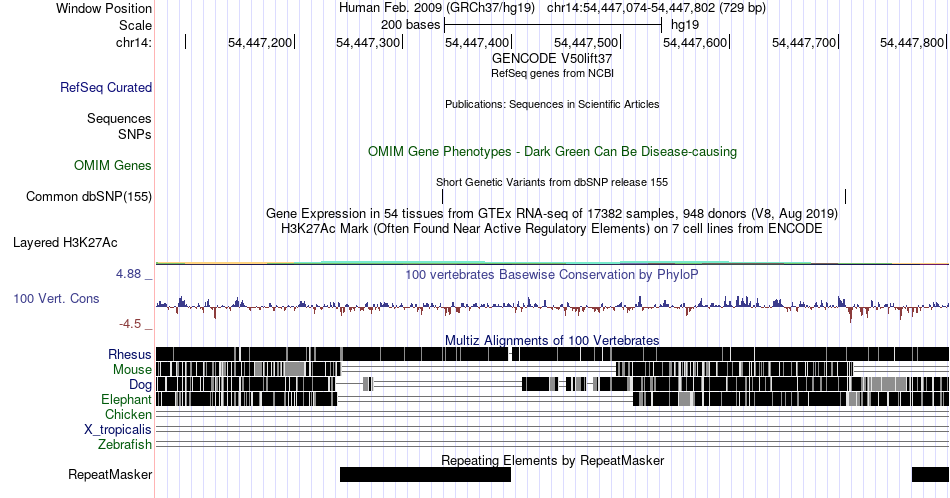Click the chr14: base position label
This screenshot has width=950, height=498.
(x=134, y=42)
